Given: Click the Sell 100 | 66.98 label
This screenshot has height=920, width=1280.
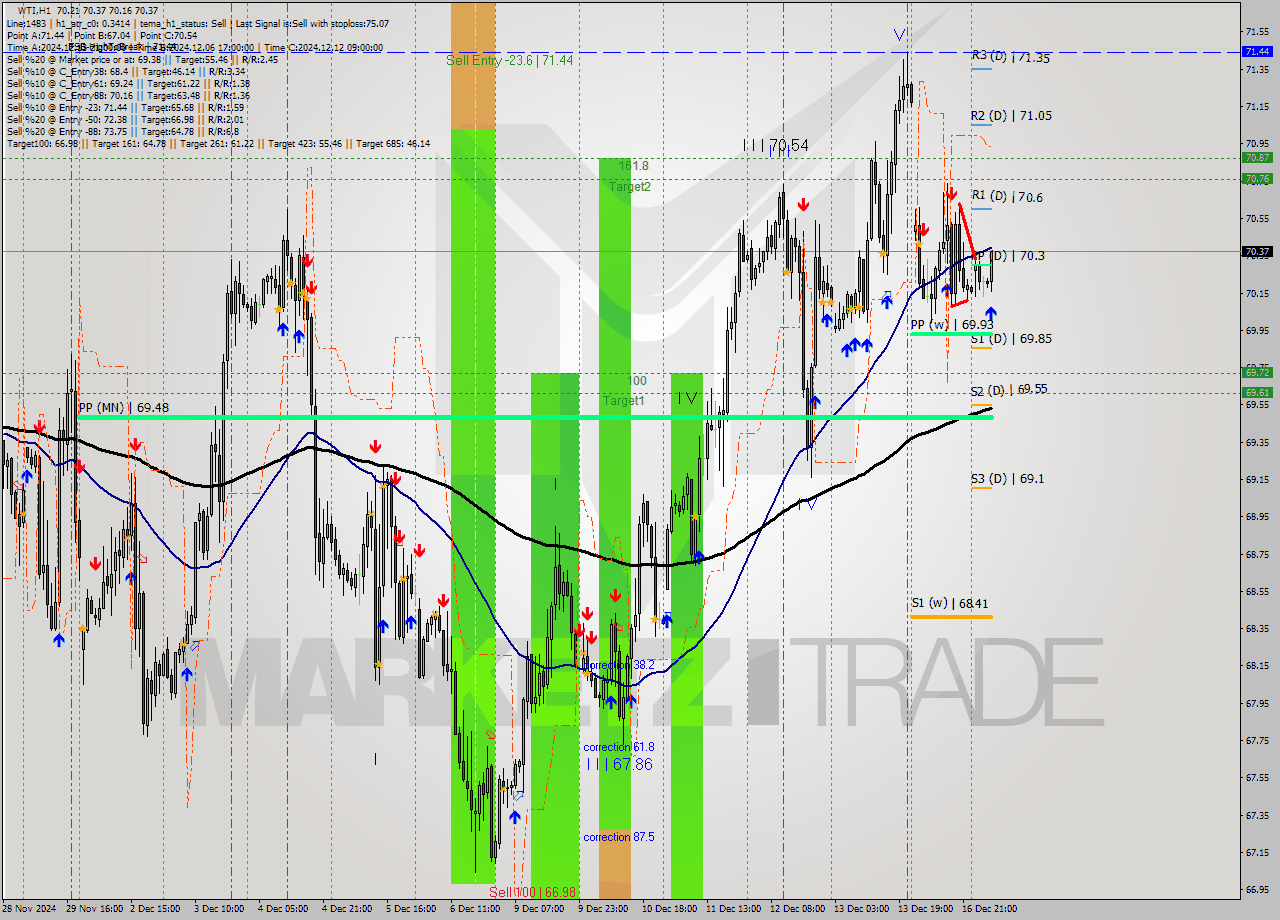Looking at the screenshot, I should tap(532, 892).
